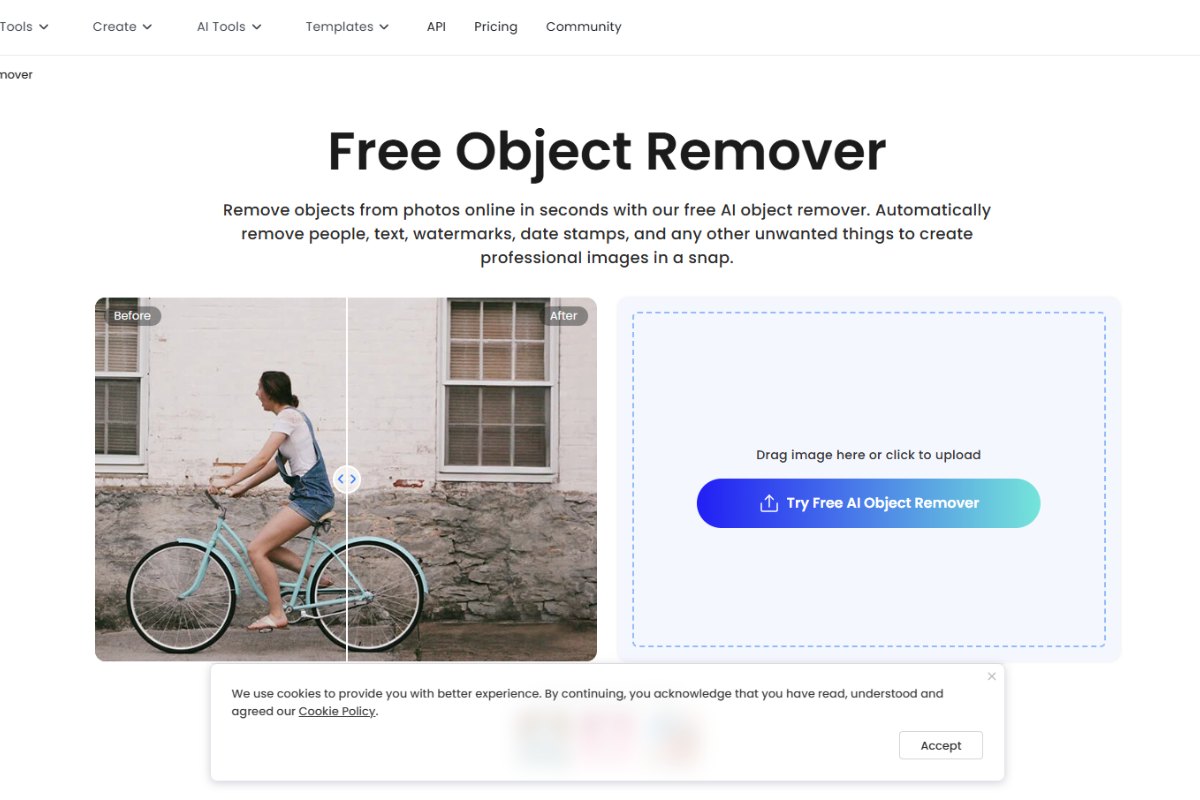1200x800 pixels.
Task: Click the bicycle girl preview image
Action: 346,479
